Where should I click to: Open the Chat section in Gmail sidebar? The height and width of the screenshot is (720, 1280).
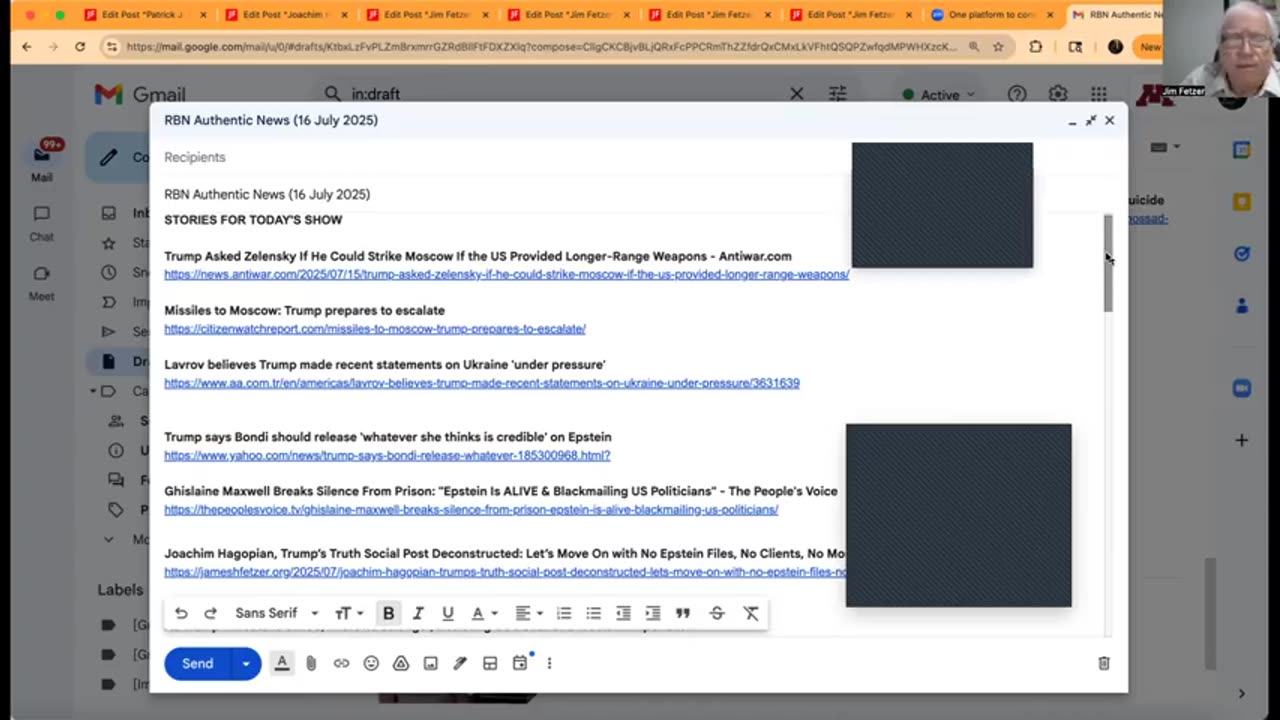[41, 223]
